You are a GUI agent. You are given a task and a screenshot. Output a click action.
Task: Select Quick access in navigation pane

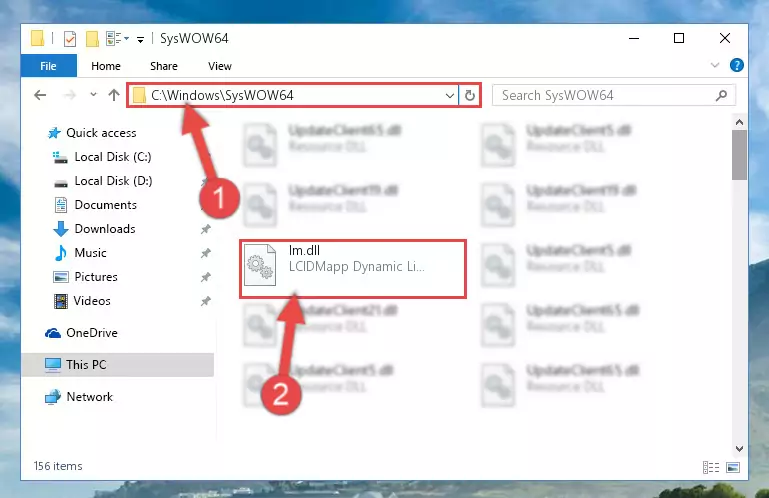click(x=101, y=133)
